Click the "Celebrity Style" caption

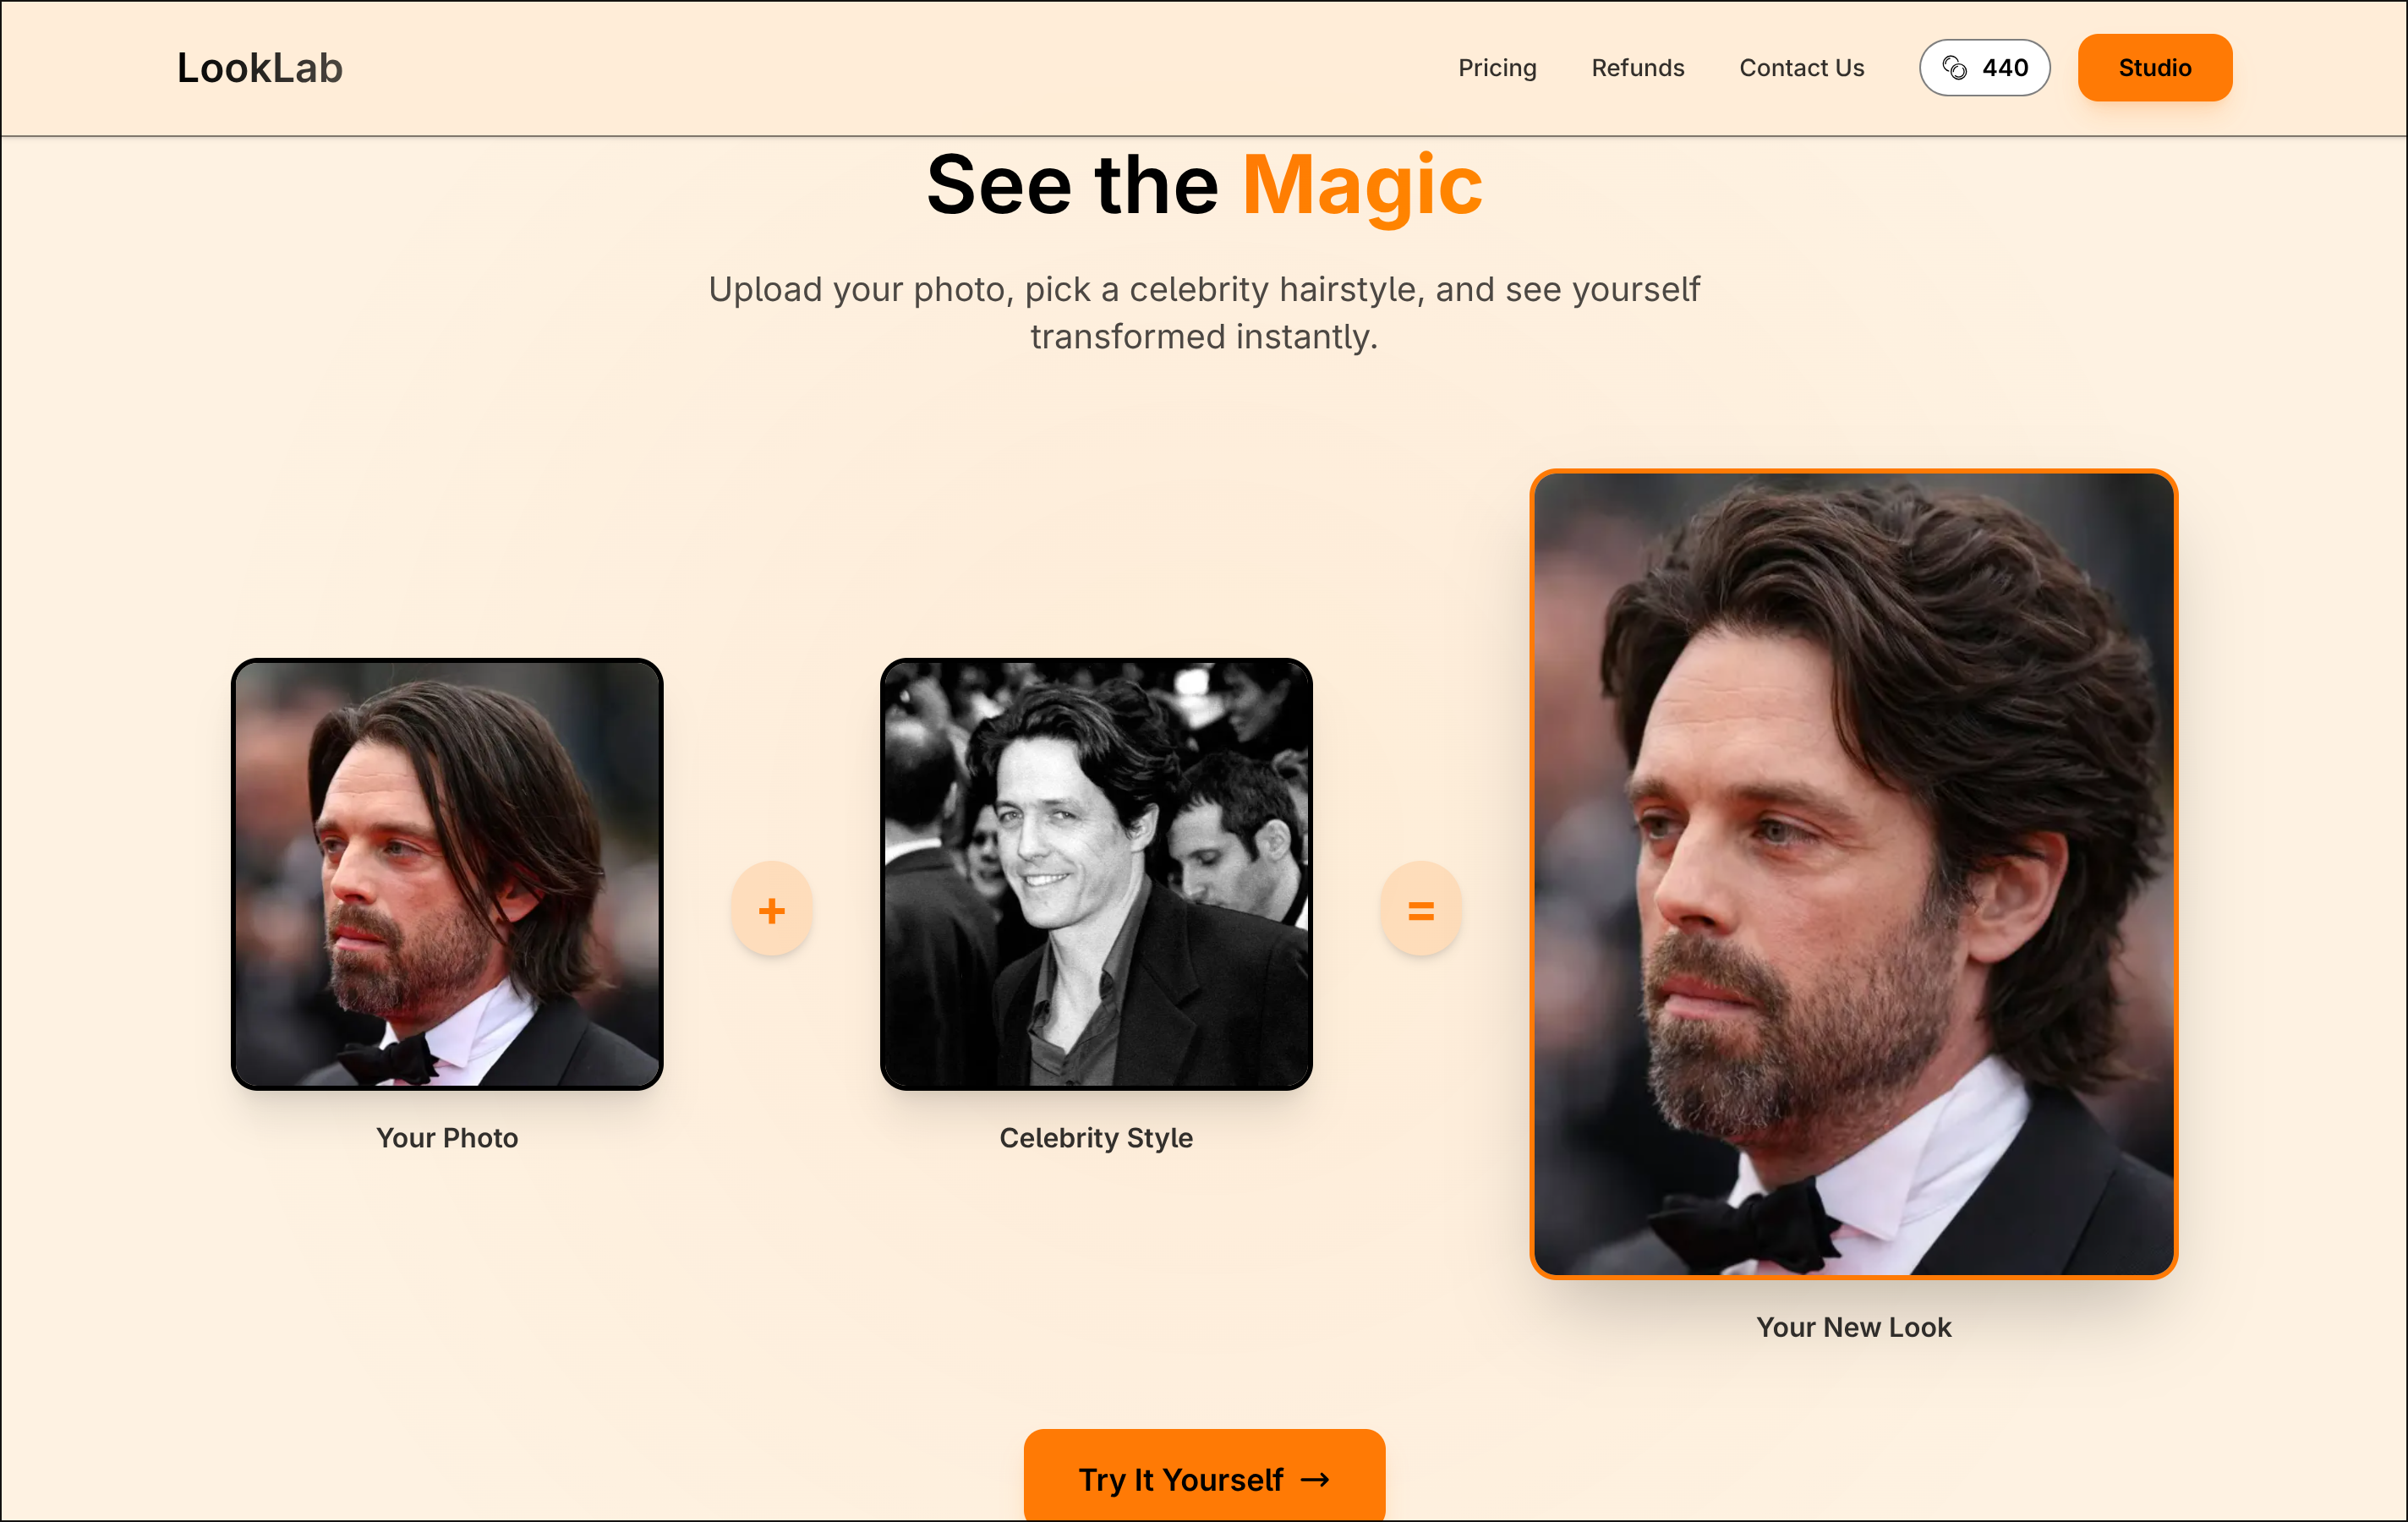(x=1096, y=1138)
